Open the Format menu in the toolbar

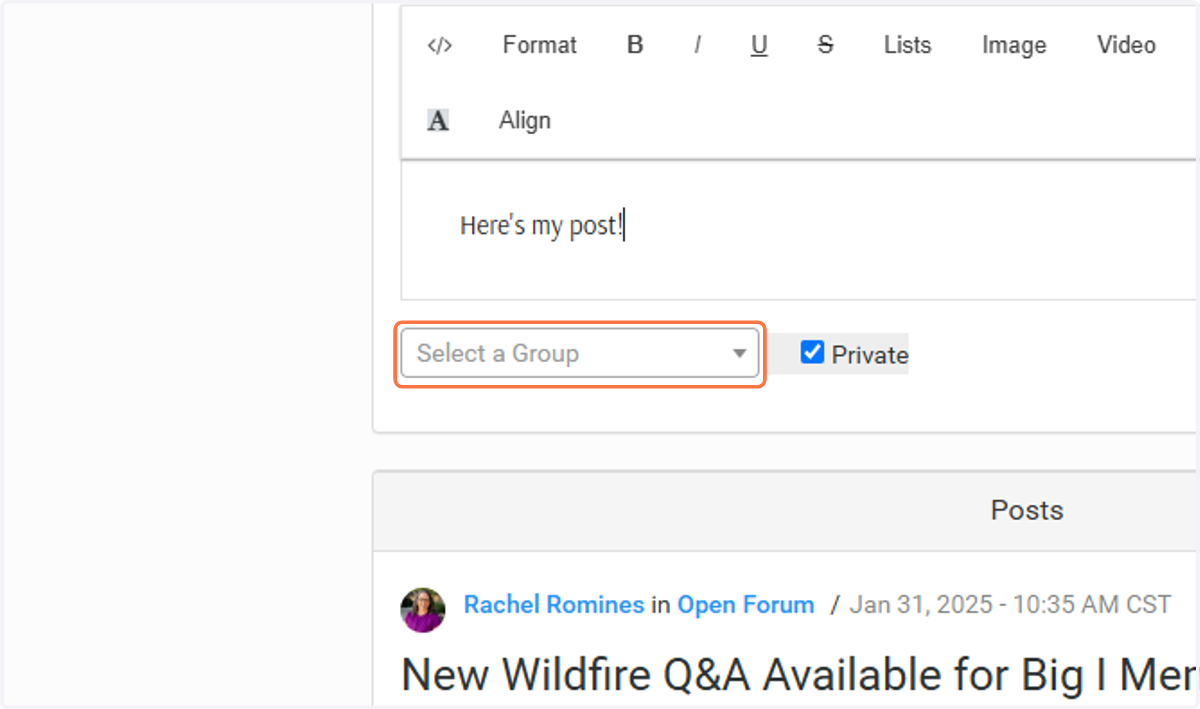coord(540,45)
